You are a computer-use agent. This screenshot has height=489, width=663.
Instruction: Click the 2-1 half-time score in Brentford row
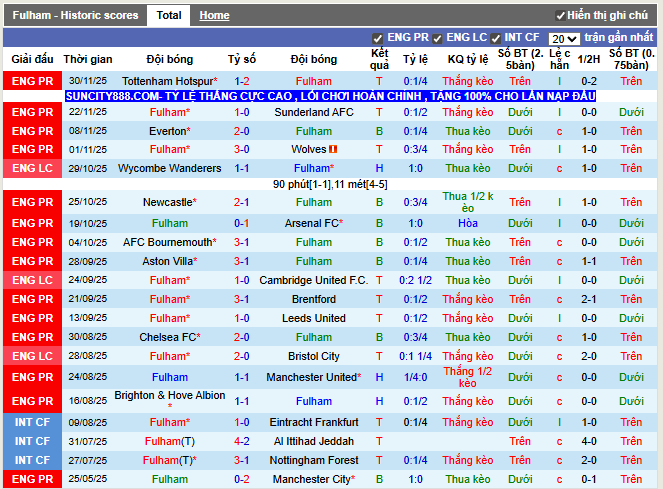(x=589, y=299)
